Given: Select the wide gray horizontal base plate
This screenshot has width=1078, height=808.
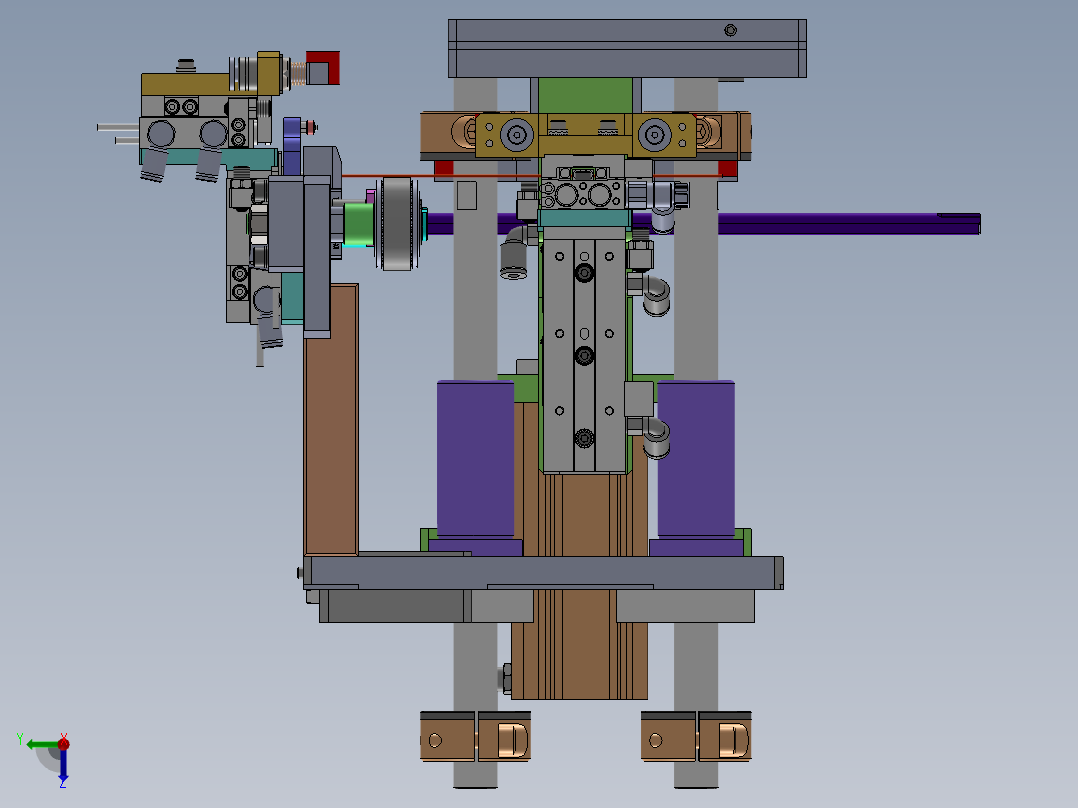Looking at the screenshot, I should [x=543, y=573].
